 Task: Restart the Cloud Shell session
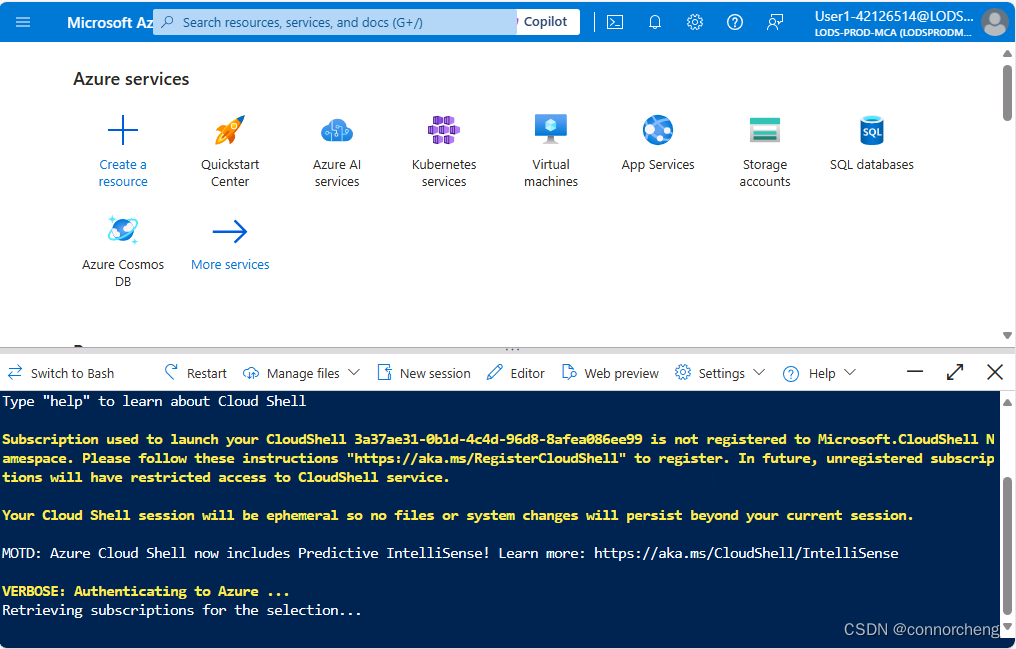(x=195, y=373)
